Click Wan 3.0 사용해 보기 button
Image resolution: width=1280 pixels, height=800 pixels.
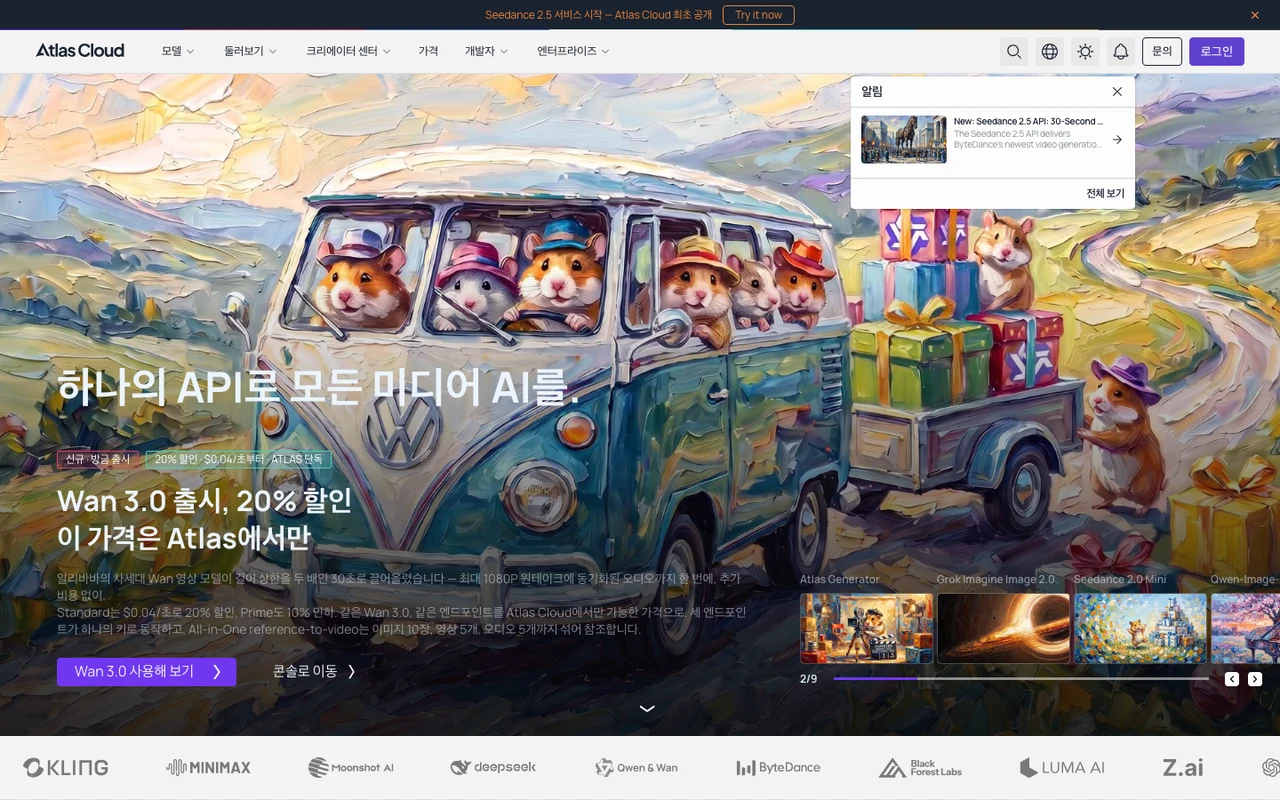pyautogui.click(x=147, y=672)
